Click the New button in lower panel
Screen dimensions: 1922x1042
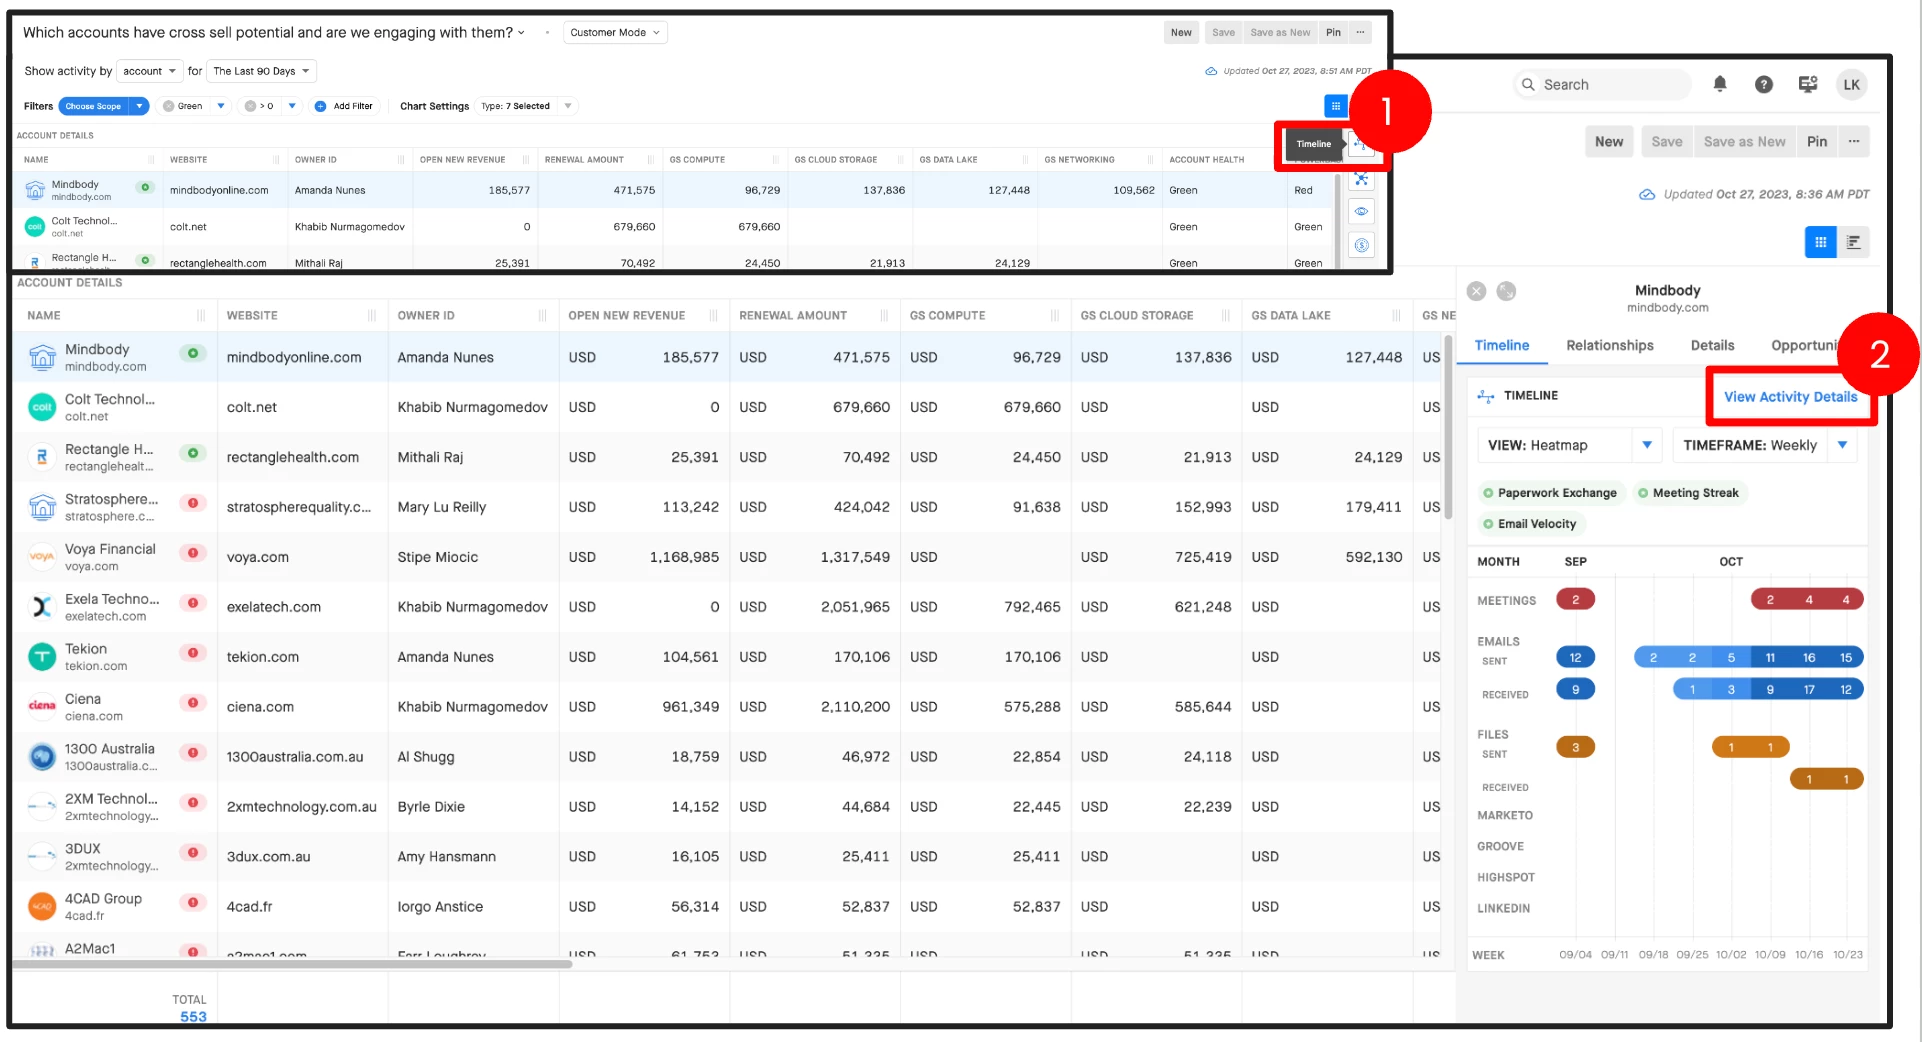pyautogui.click(x=1609, y=141)
